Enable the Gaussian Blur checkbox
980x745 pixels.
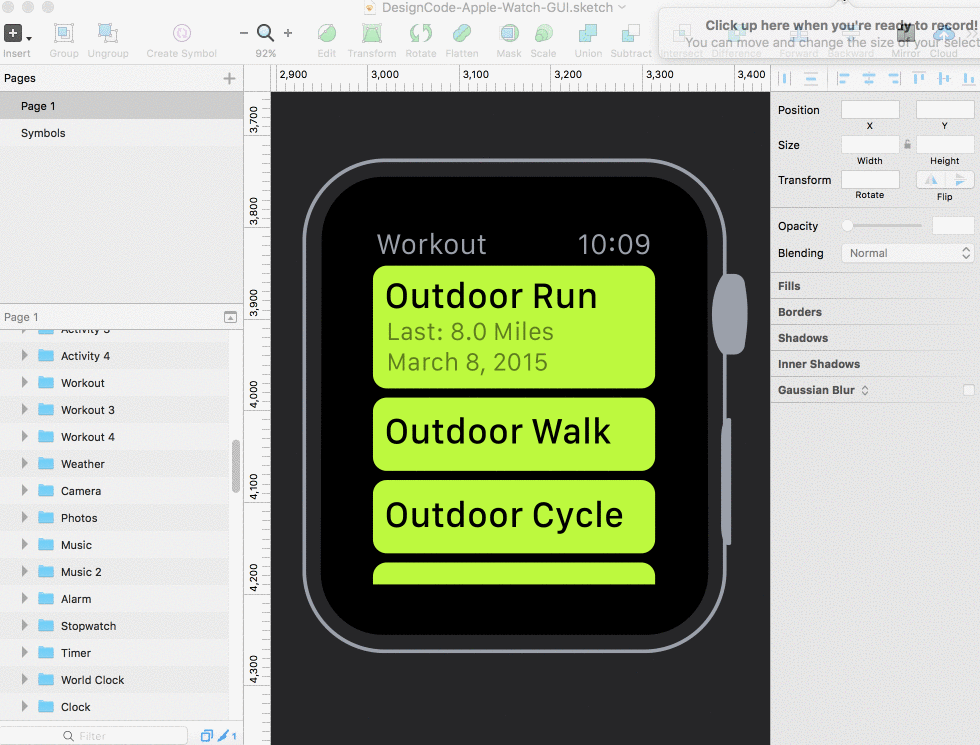point(967,390)
